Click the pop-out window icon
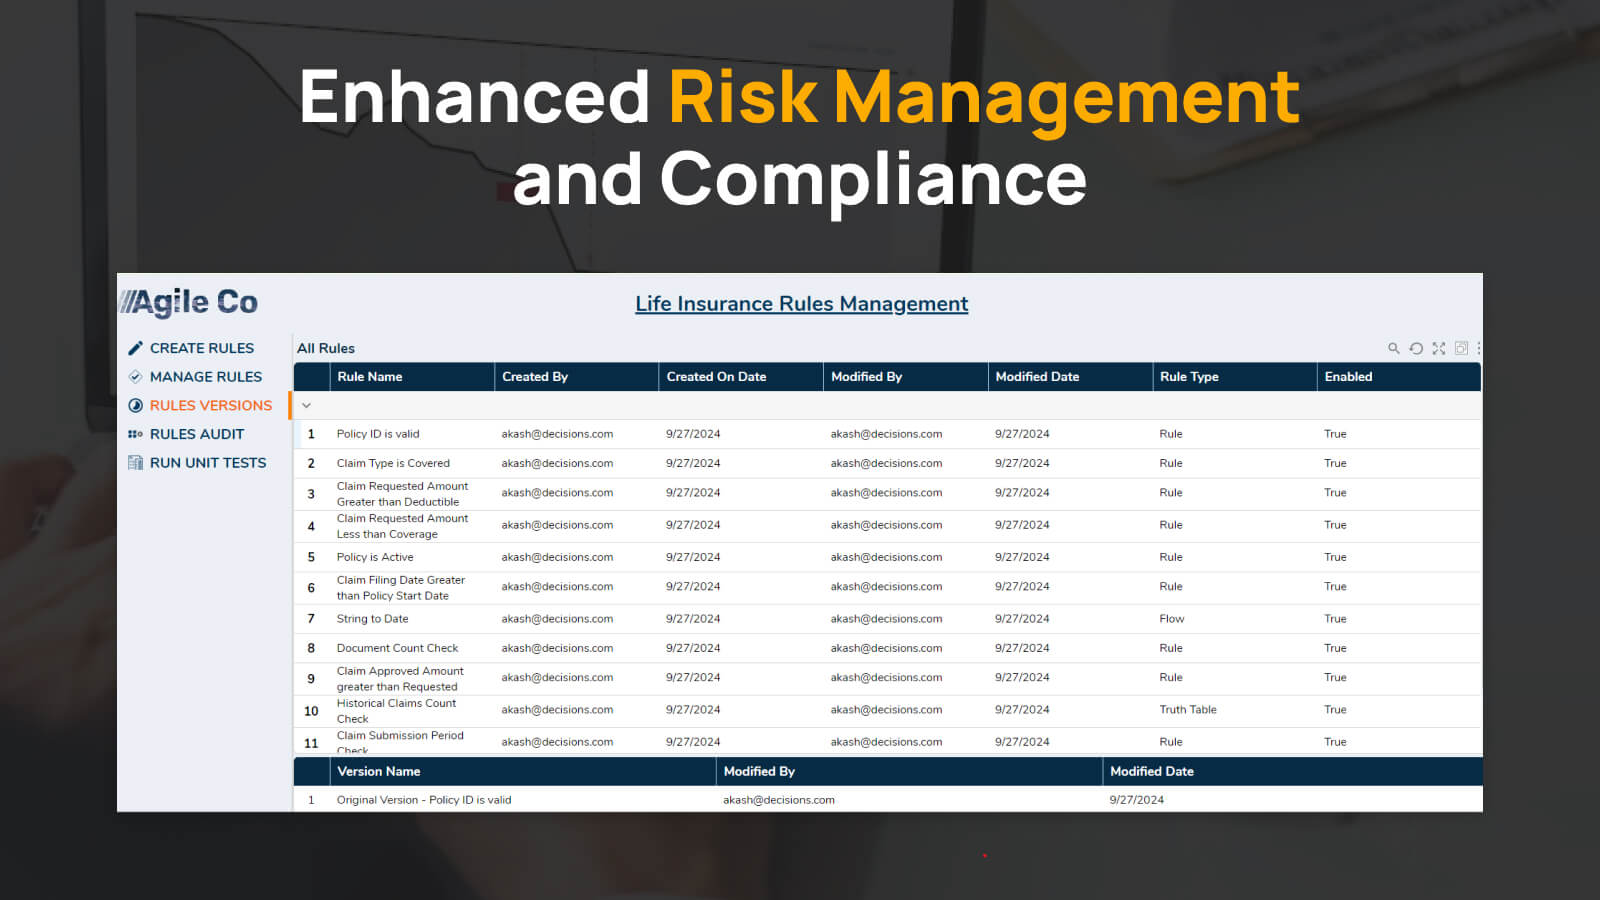Viewport: 1600px width, 900px height. pyautogui.click(x=1461, y=348)
